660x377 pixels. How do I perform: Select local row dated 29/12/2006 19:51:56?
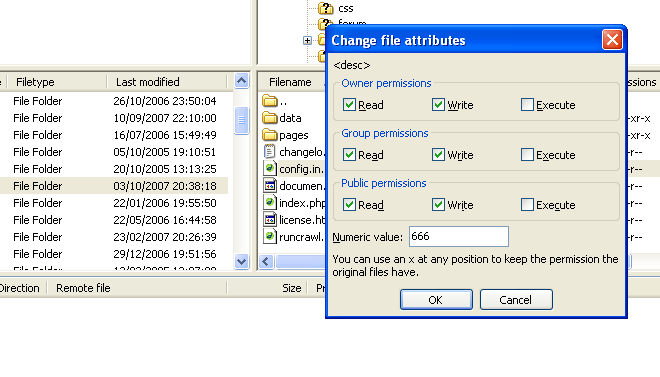tap(114, 254)
